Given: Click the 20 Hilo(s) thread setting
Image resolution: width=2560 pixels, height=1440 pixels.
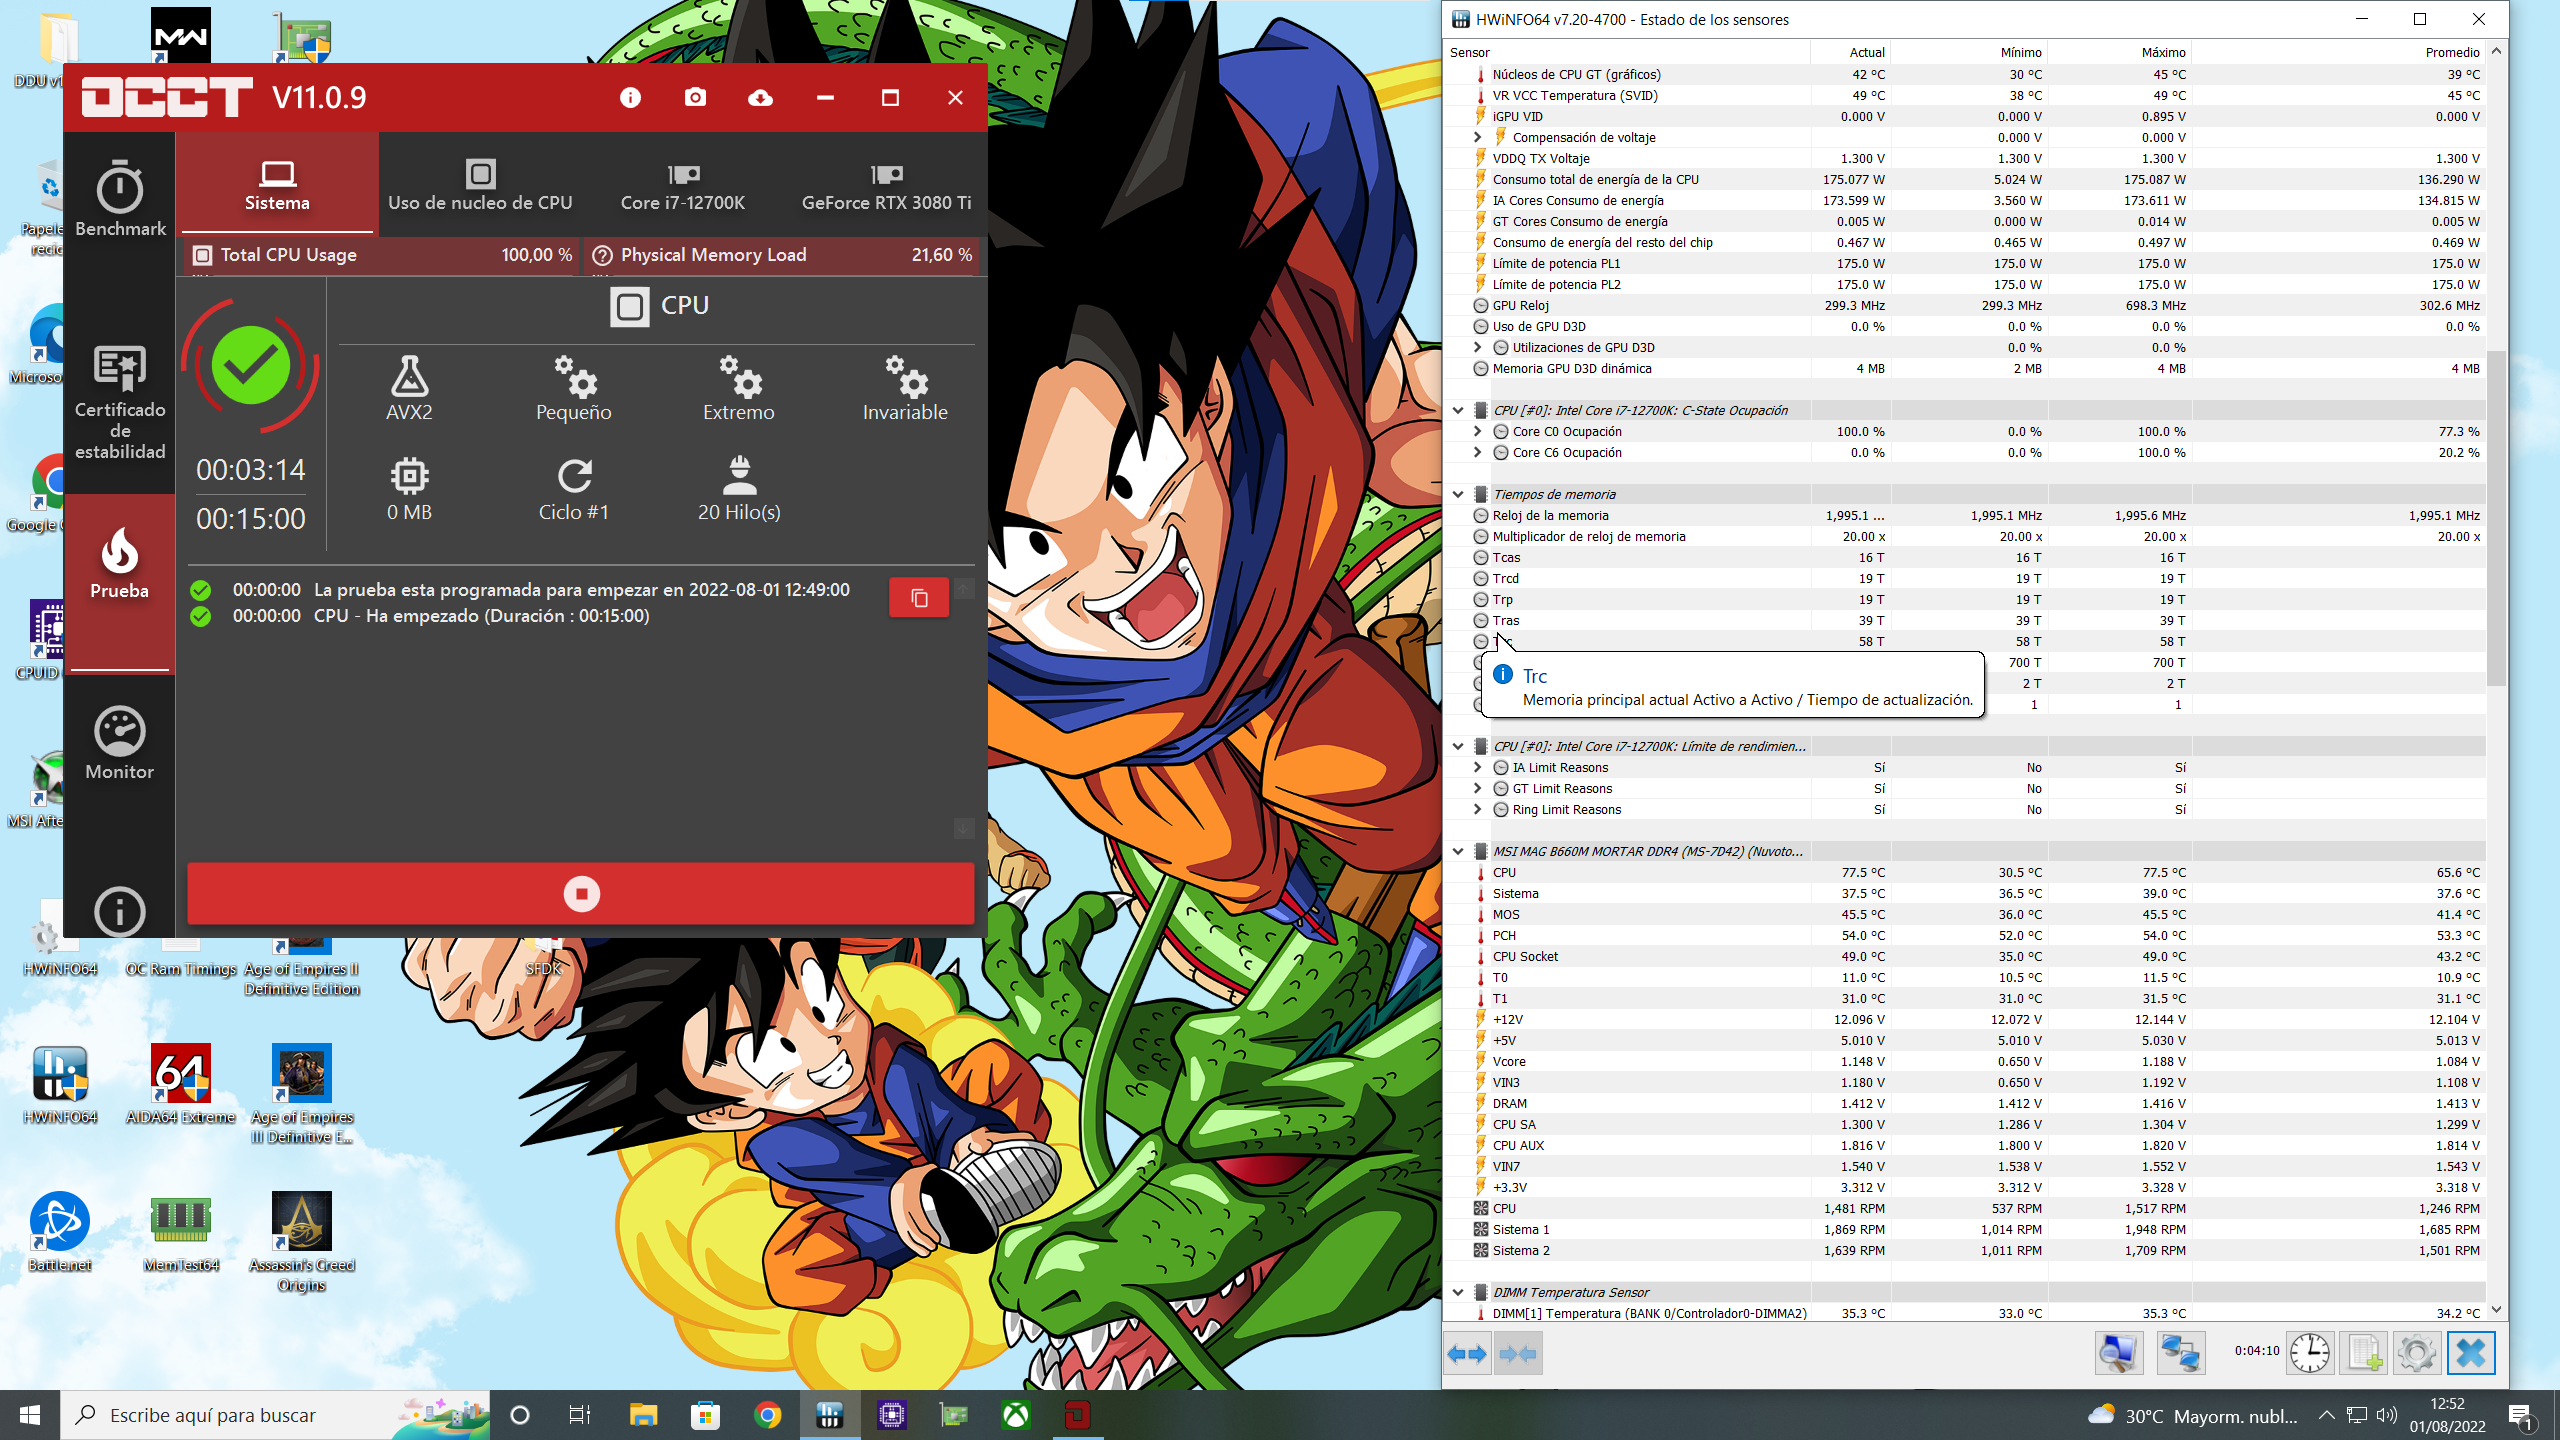Looking at the screenshot, I should click(x=739, y=489).
